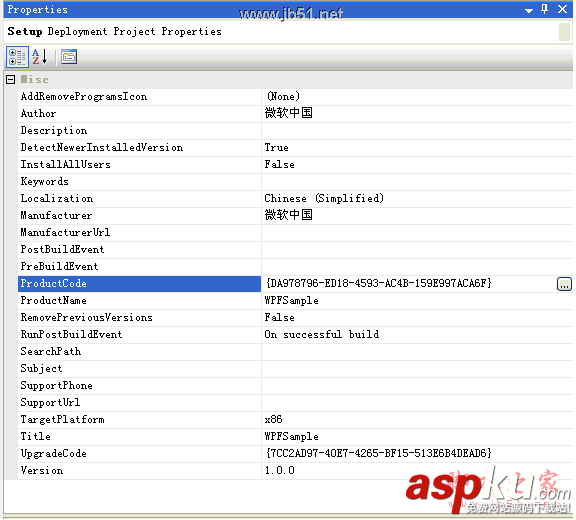
Task: Click the ProductName WPFSample value
Action: pyautogui.click(x=292, y=301)
